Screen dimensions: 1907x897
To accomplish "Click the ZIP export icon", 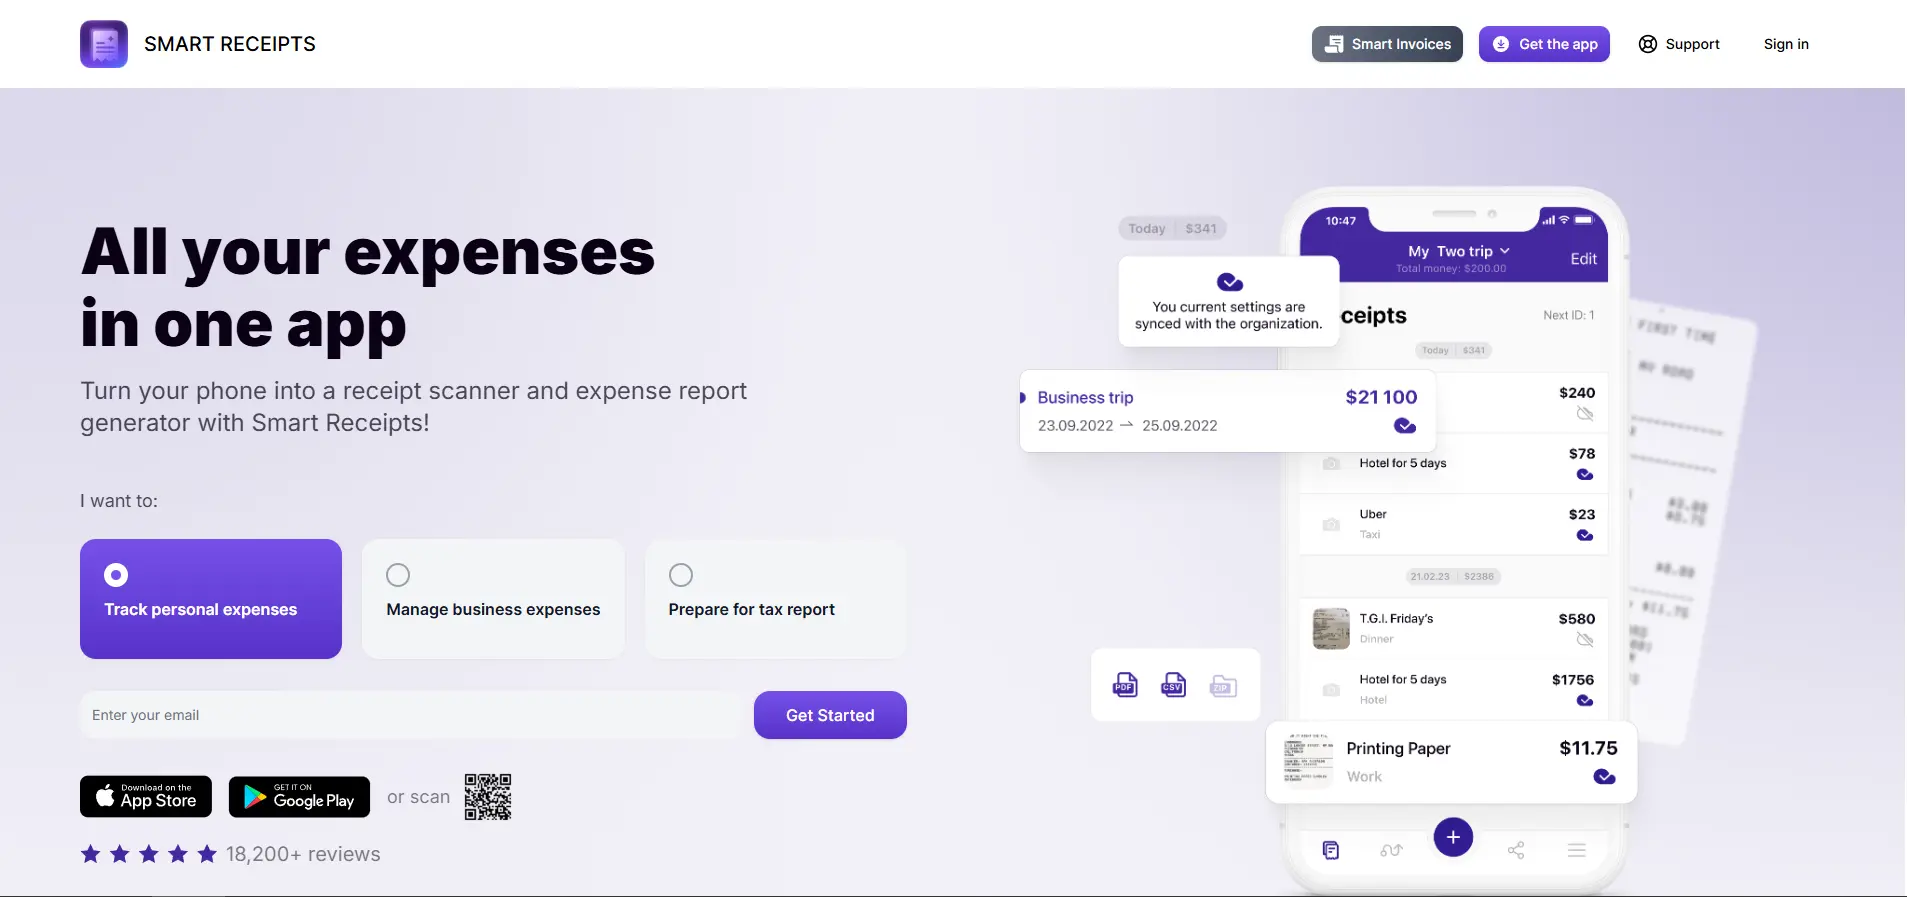I will pyautogui.click(x=1223, y=685).
